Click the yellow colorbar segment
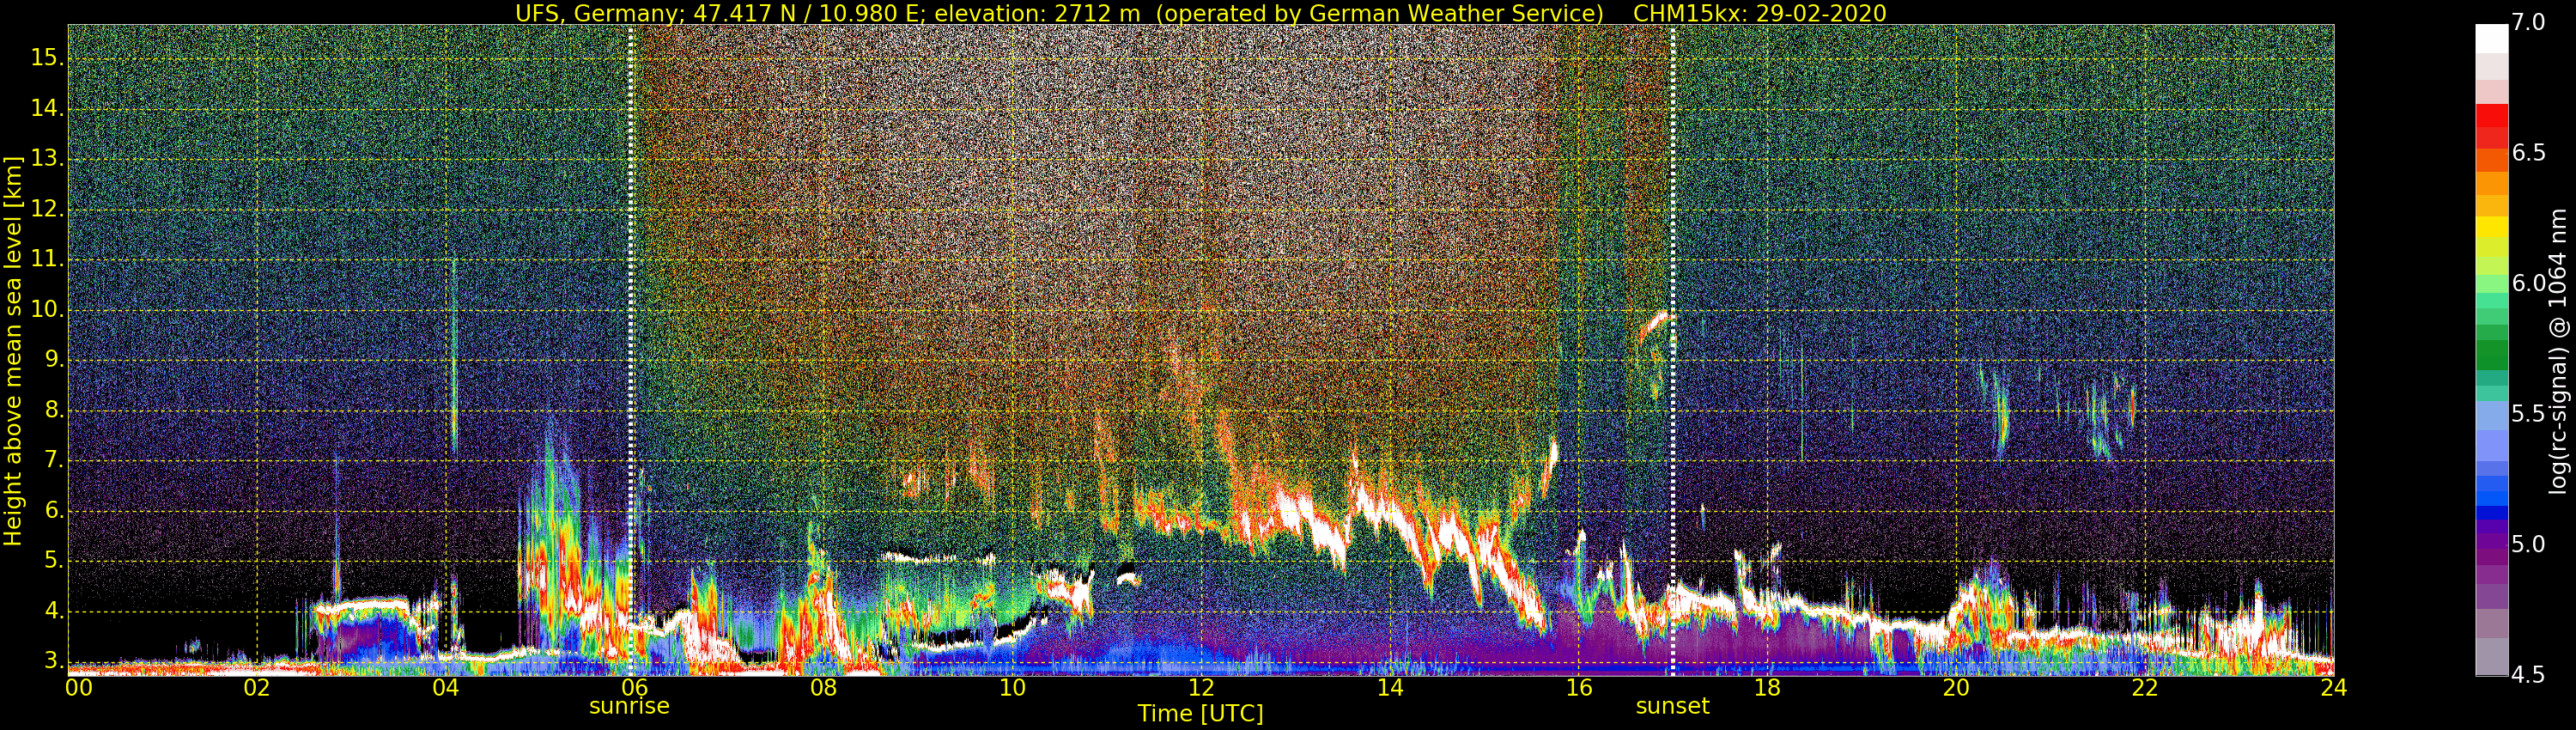Viewport: 2576px width, 730px height. [2491, 226]
